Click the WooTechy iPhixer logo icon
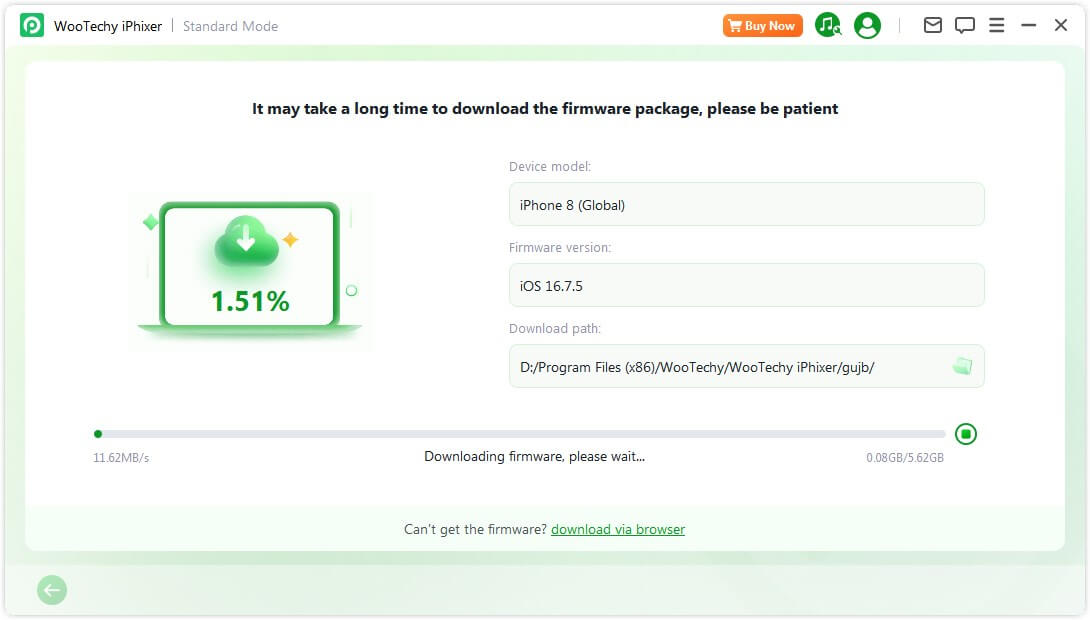1090x620 pixels. pyautogui.click(x=31, y=26)
